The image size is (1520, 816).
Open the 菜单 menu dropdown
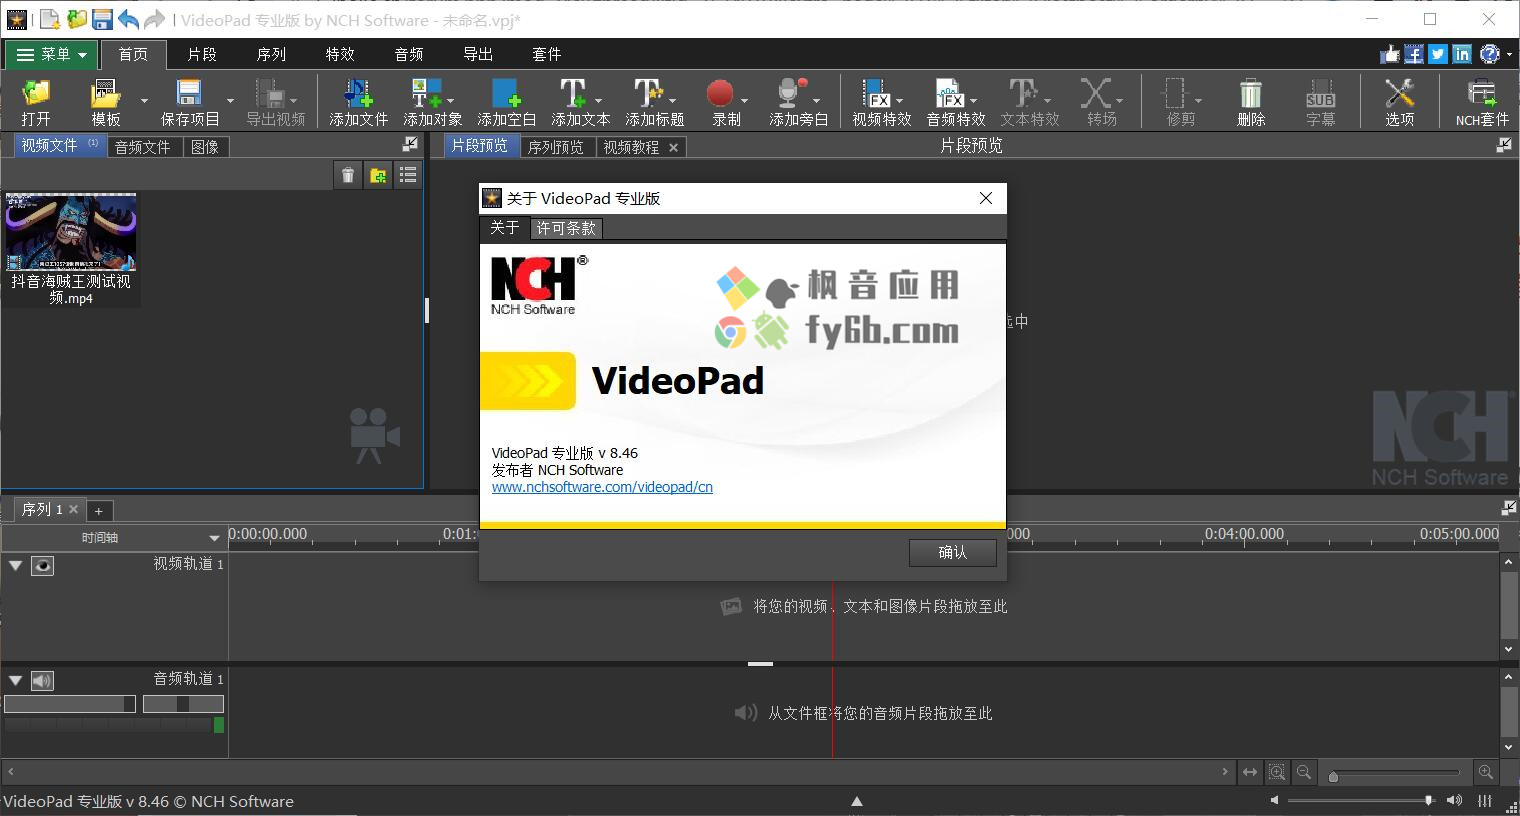(52, 54)
